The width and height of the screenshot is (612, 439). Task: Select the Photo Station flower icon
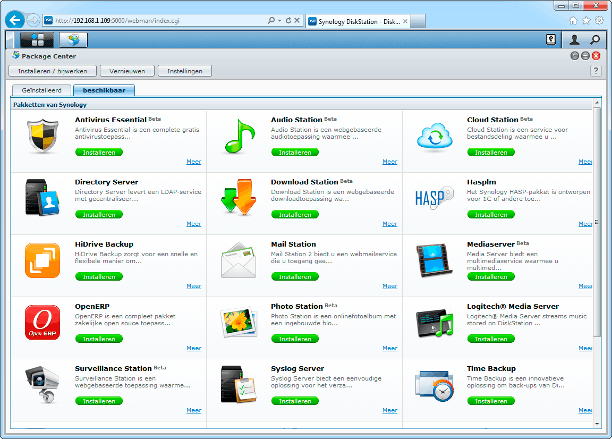tap(238, 322)
